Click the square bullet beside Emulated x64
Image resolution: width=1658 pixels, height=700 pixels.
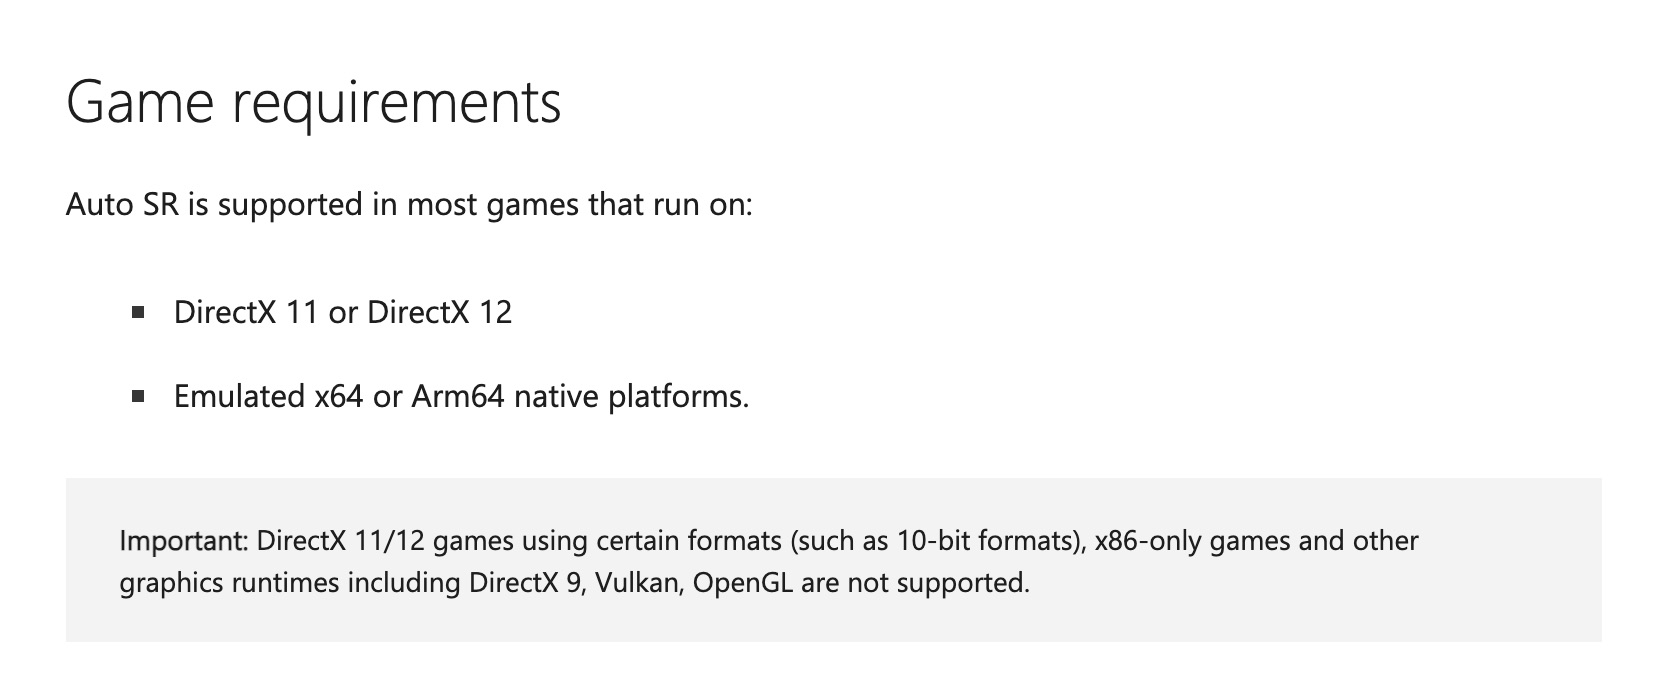(138, 397)
